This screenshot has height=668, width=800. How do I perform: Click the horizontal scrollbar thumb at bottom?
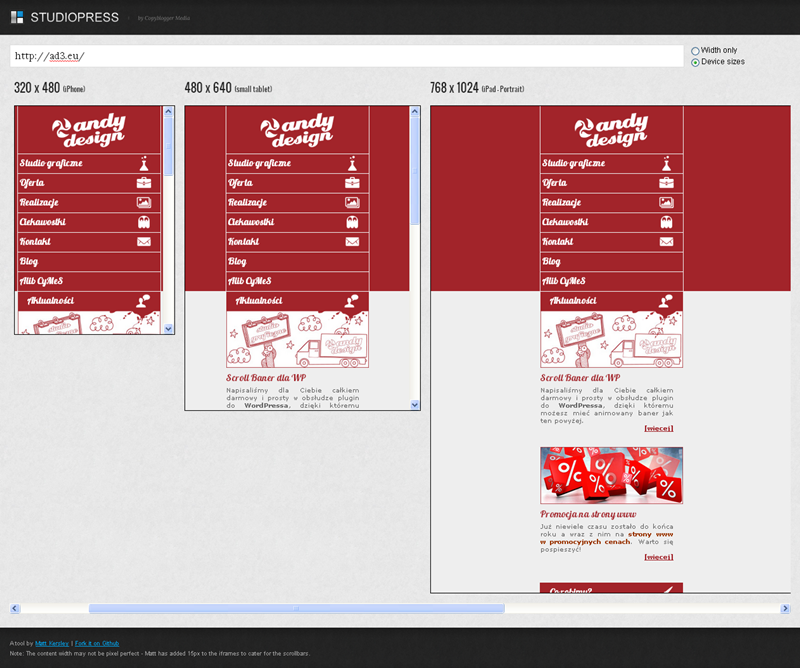point(296,608)
